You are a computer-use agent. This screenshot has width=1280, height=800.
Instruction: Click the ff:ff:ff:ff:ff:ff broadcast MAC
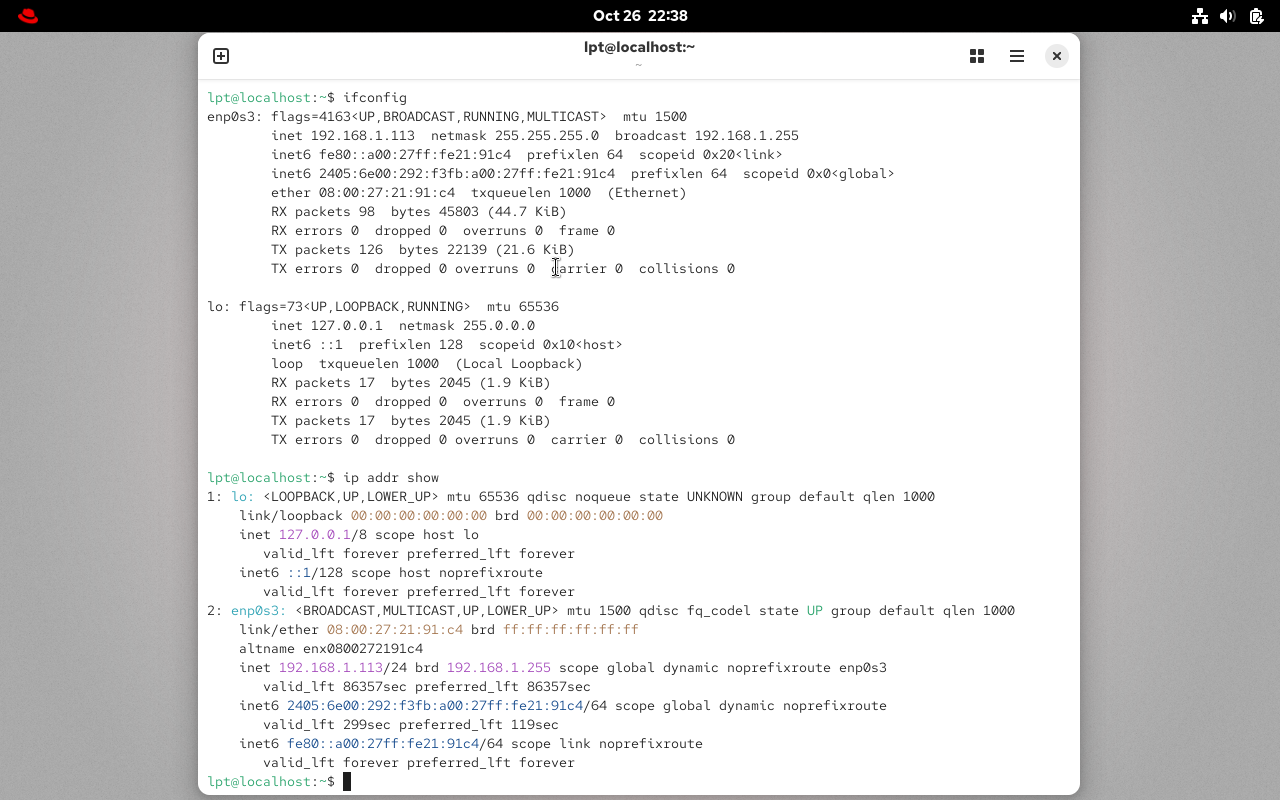pyautogui.click(x=570, y=629)
